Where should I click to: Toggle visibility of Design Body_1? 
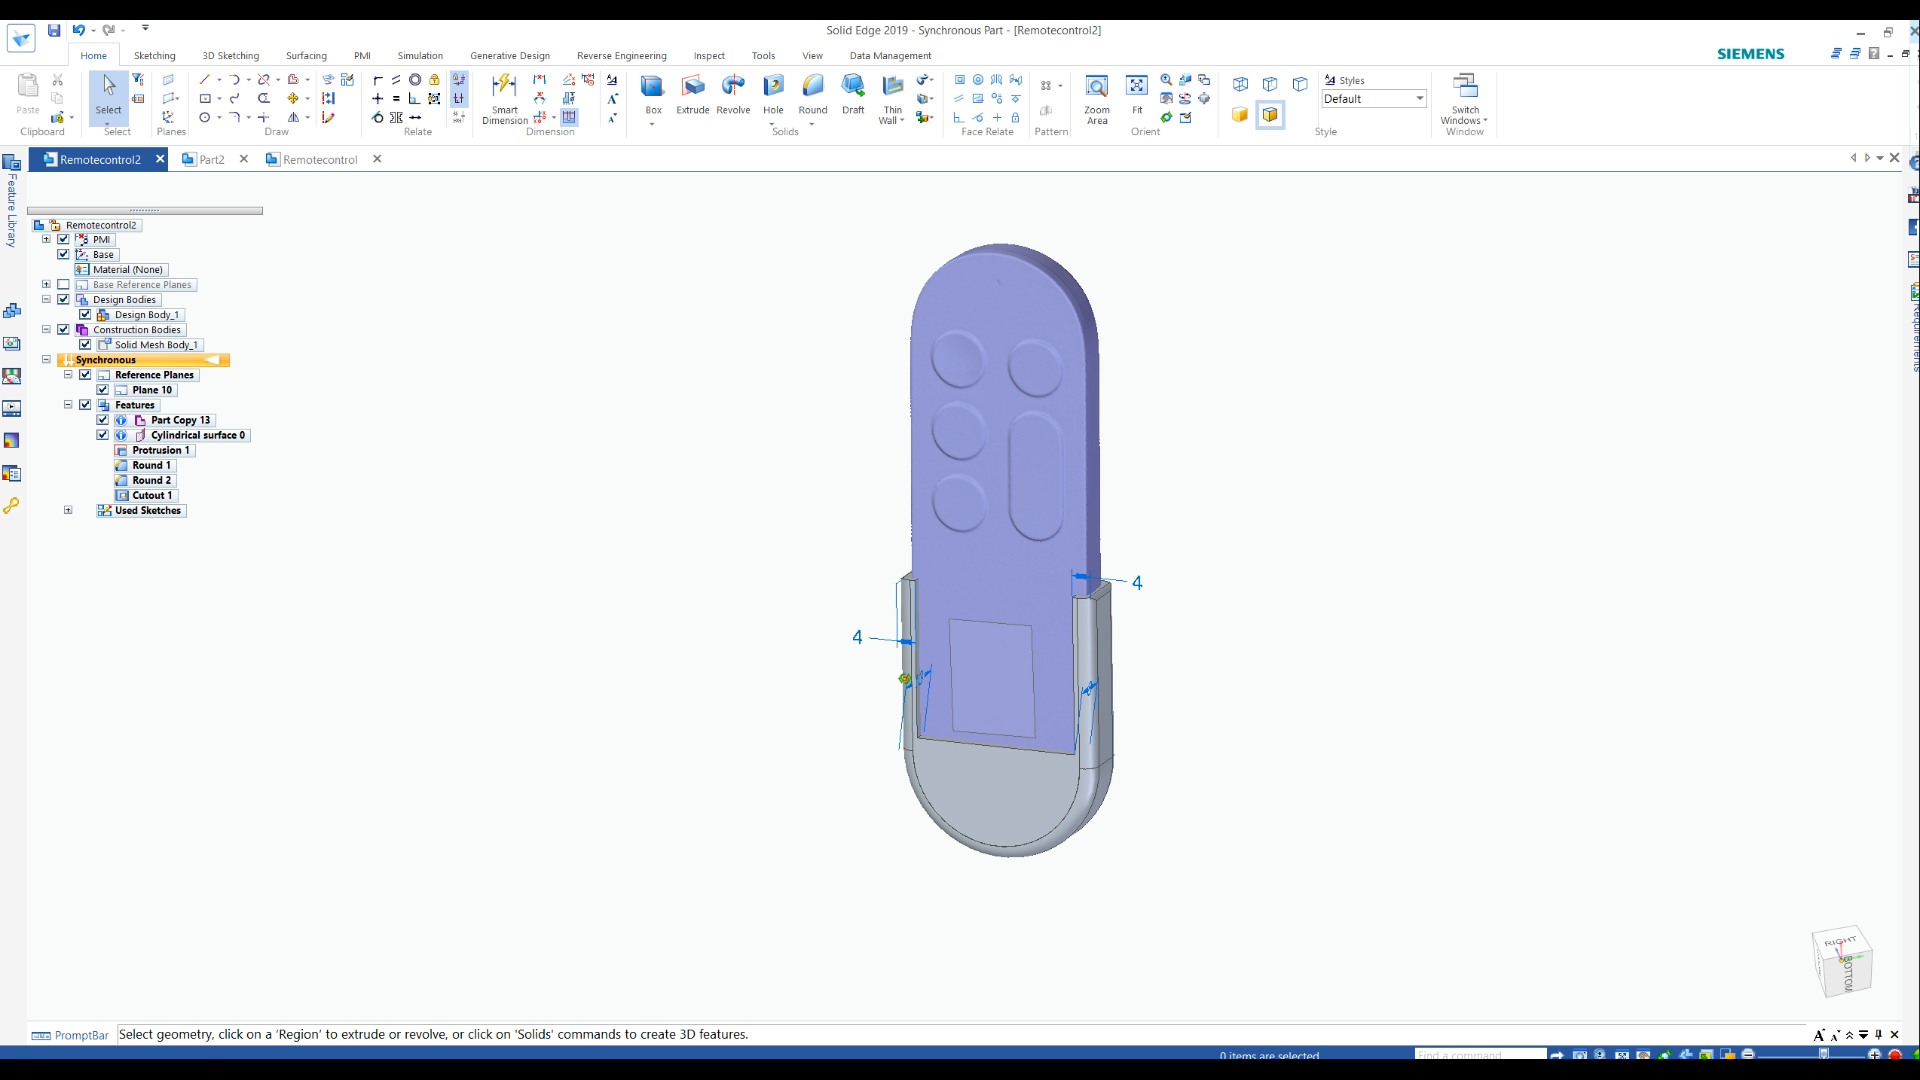(x=86, y=314)
